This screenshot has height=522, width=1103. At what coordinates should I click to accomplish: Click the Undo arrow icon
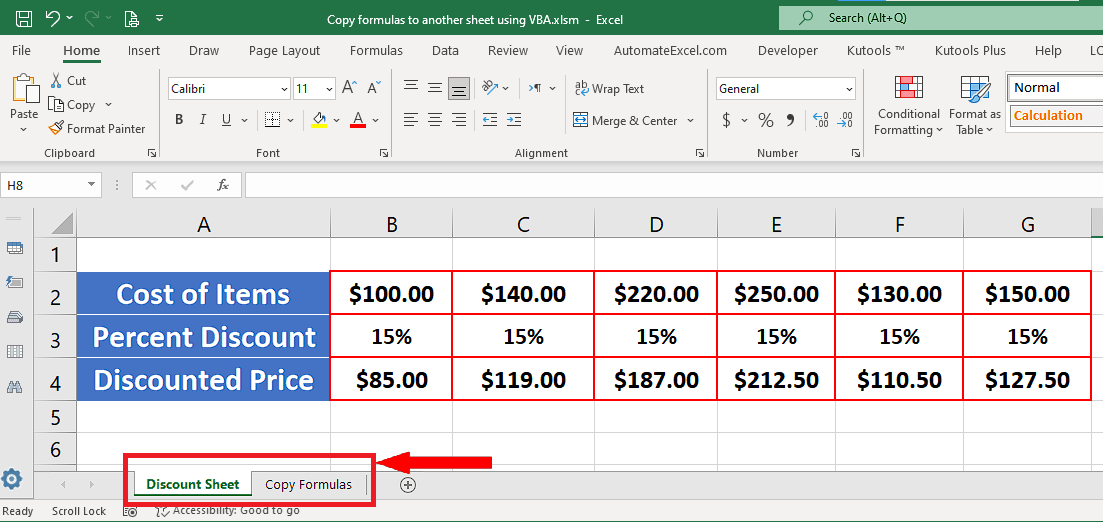pyautogui.click(x=53, y=18)
